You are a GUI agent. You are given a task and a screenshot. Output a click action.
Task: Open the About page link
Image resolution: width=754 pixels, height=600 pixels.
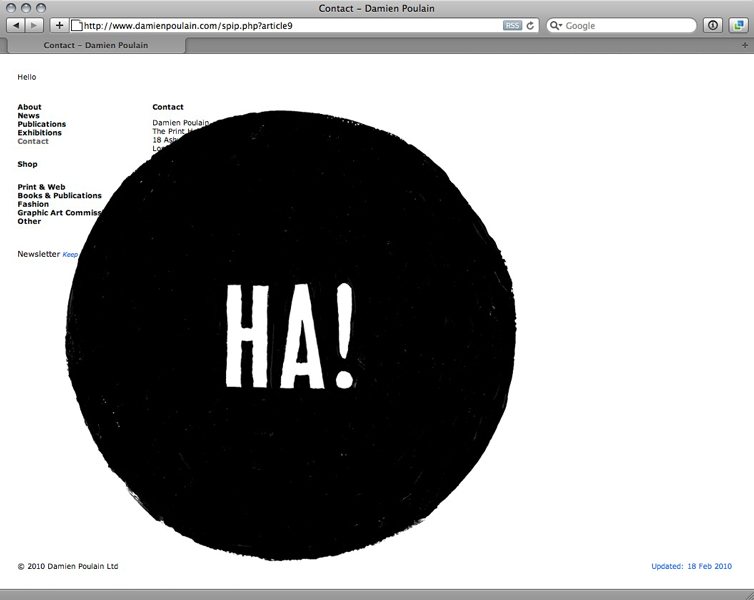pos(29,107)
